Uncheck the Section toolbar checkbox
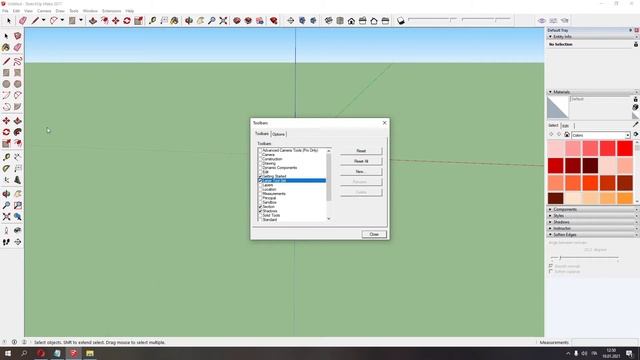640x360 pixels. 260,207
